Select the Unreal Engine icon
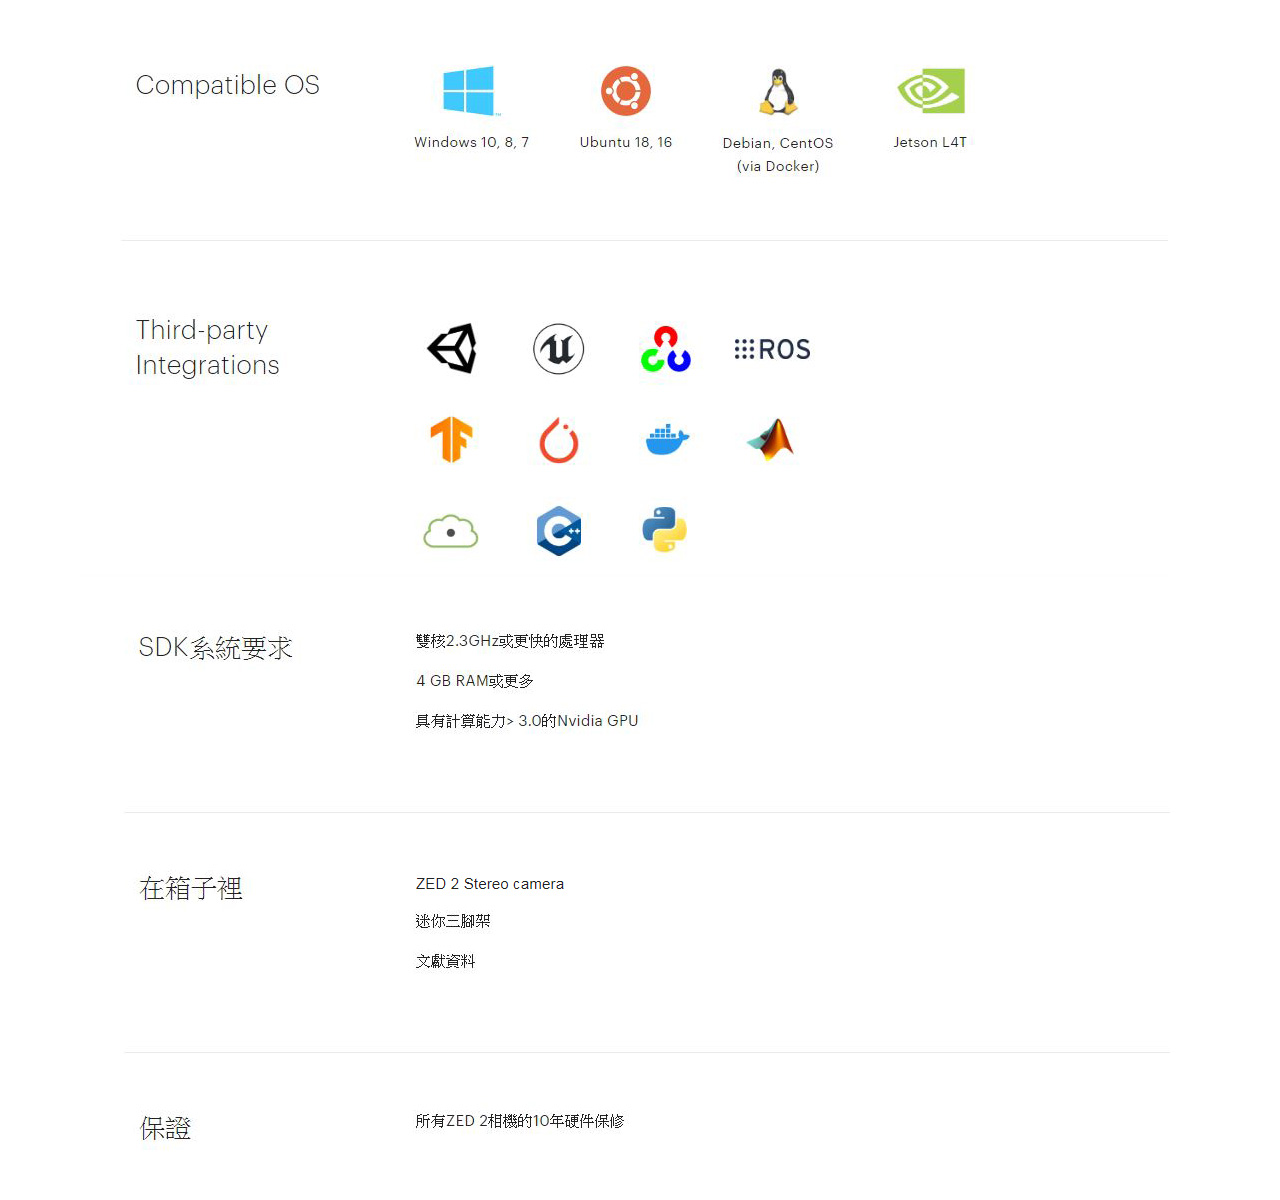Viewport: 1280px width, 1200px height. [x=559, y=349]
